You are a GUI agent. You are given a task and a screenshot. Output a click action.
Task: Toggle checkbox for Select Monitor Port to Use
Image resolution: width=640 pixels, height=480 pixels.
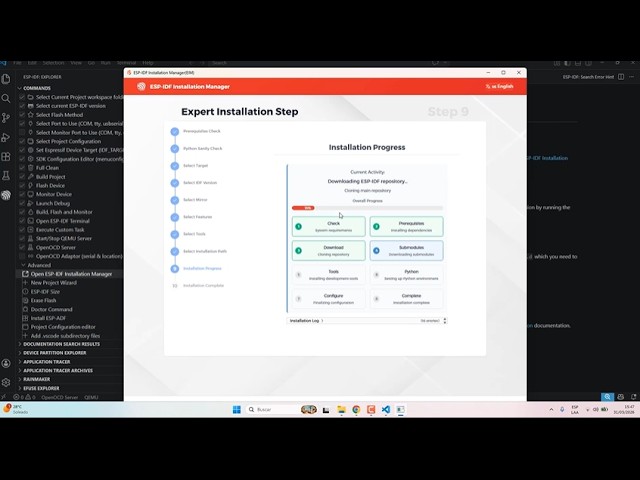point(22,133)
